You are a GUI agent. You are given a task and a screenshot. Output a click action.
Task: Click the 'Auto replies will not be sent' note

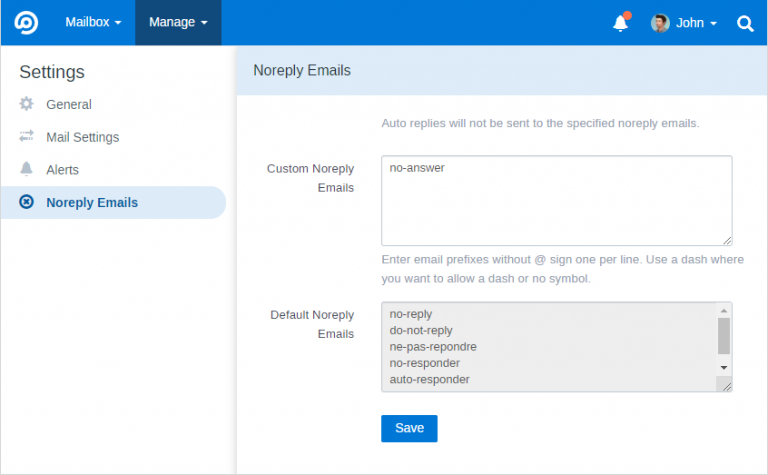pos(540,123)
